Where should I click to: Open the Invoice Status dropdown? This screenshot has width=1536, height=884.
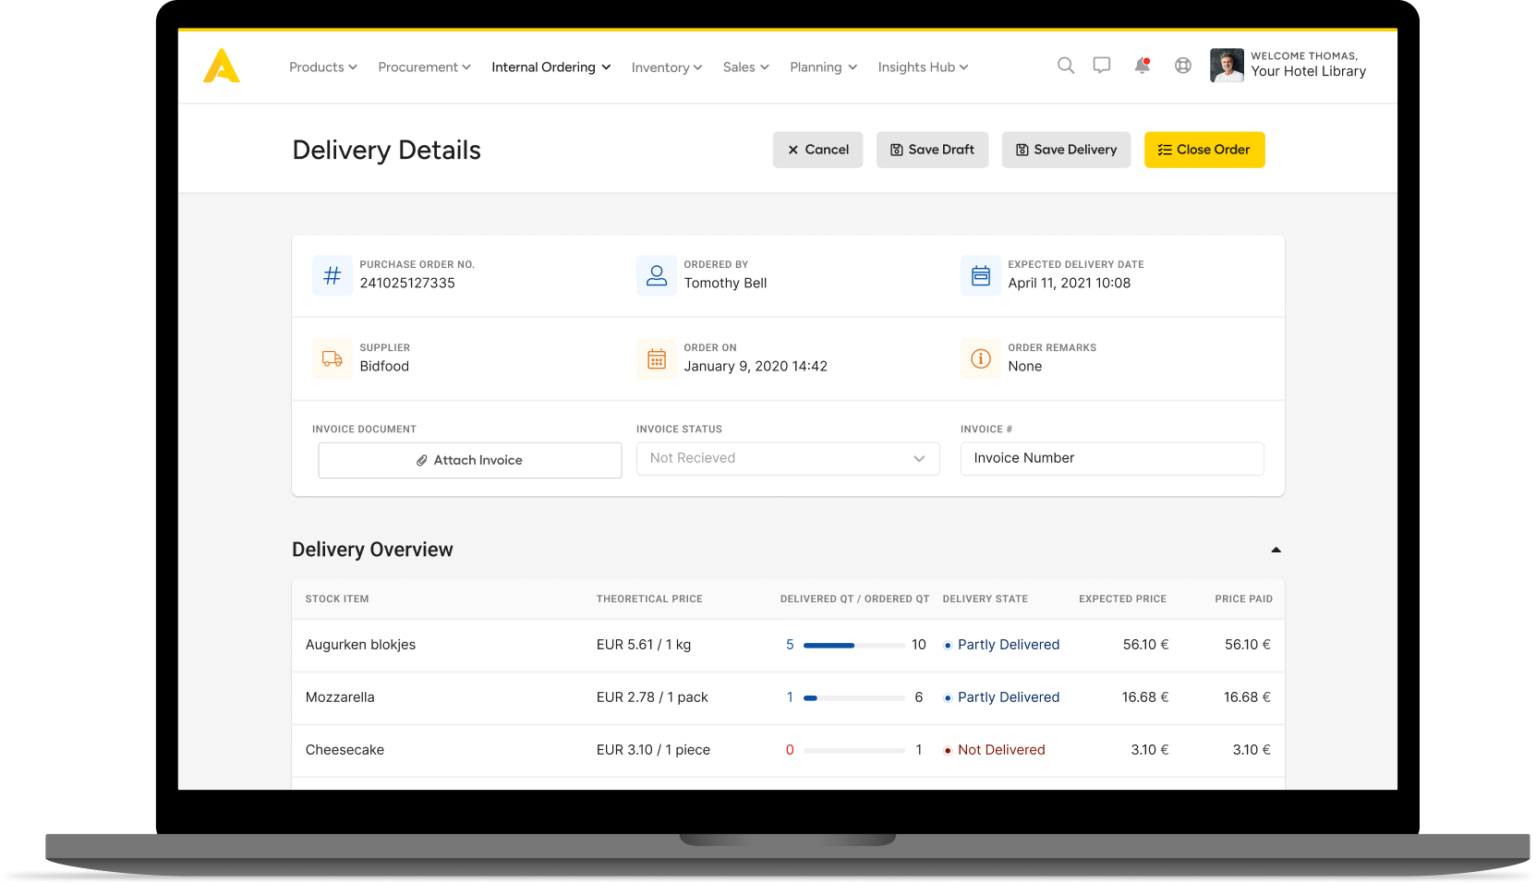click(788, 458)
